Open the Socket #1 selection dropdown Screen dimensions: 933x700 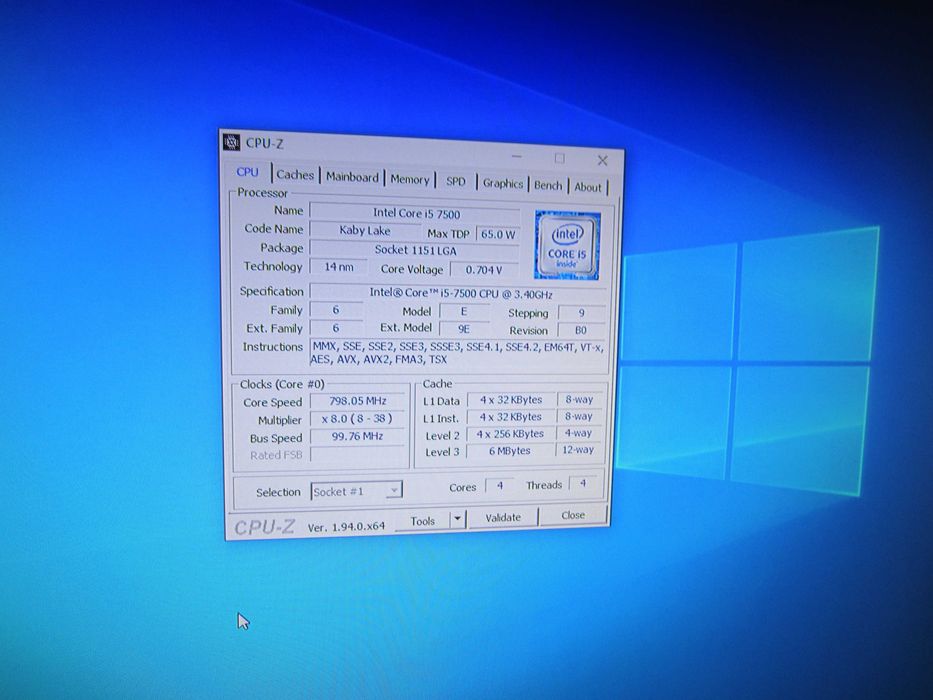point(356,491)
